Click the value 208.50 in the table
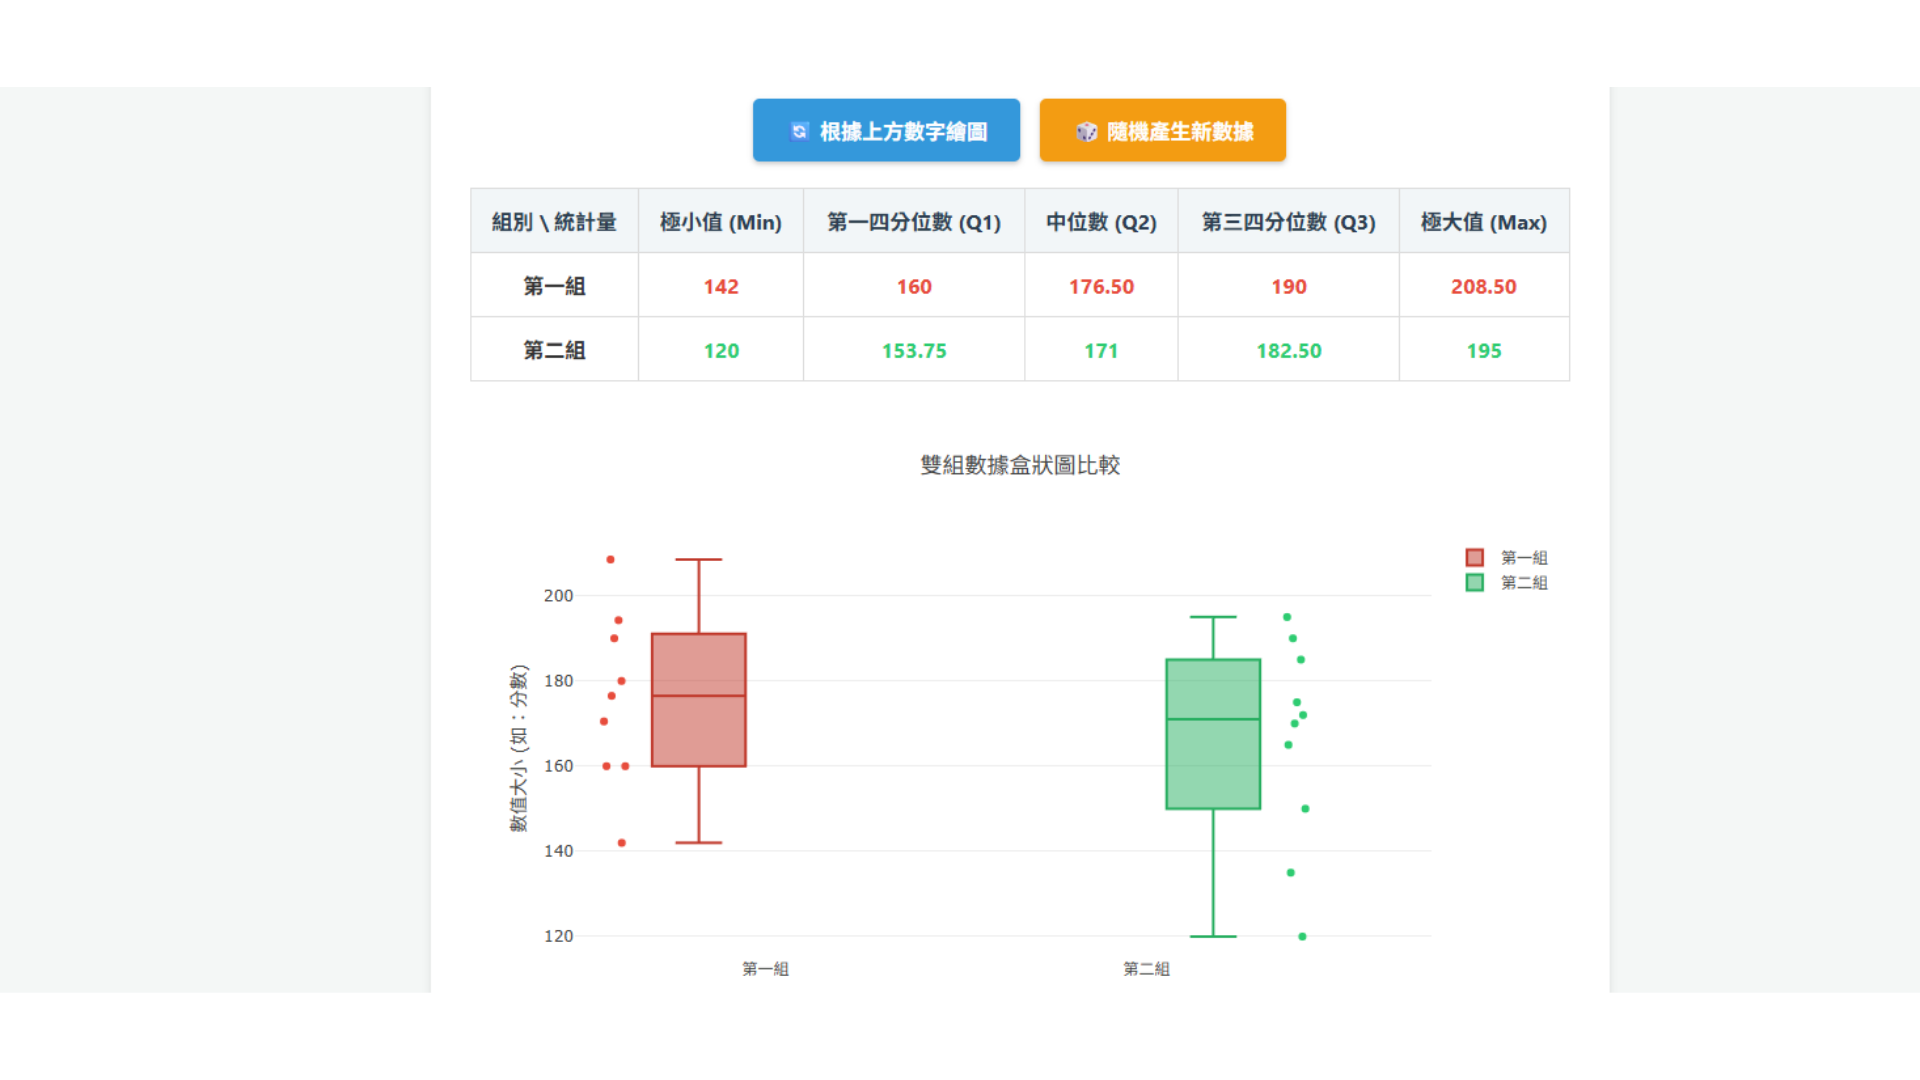Image resolution: width=1920 pixels, height=1080 pixels. (x=1484, y=286)
